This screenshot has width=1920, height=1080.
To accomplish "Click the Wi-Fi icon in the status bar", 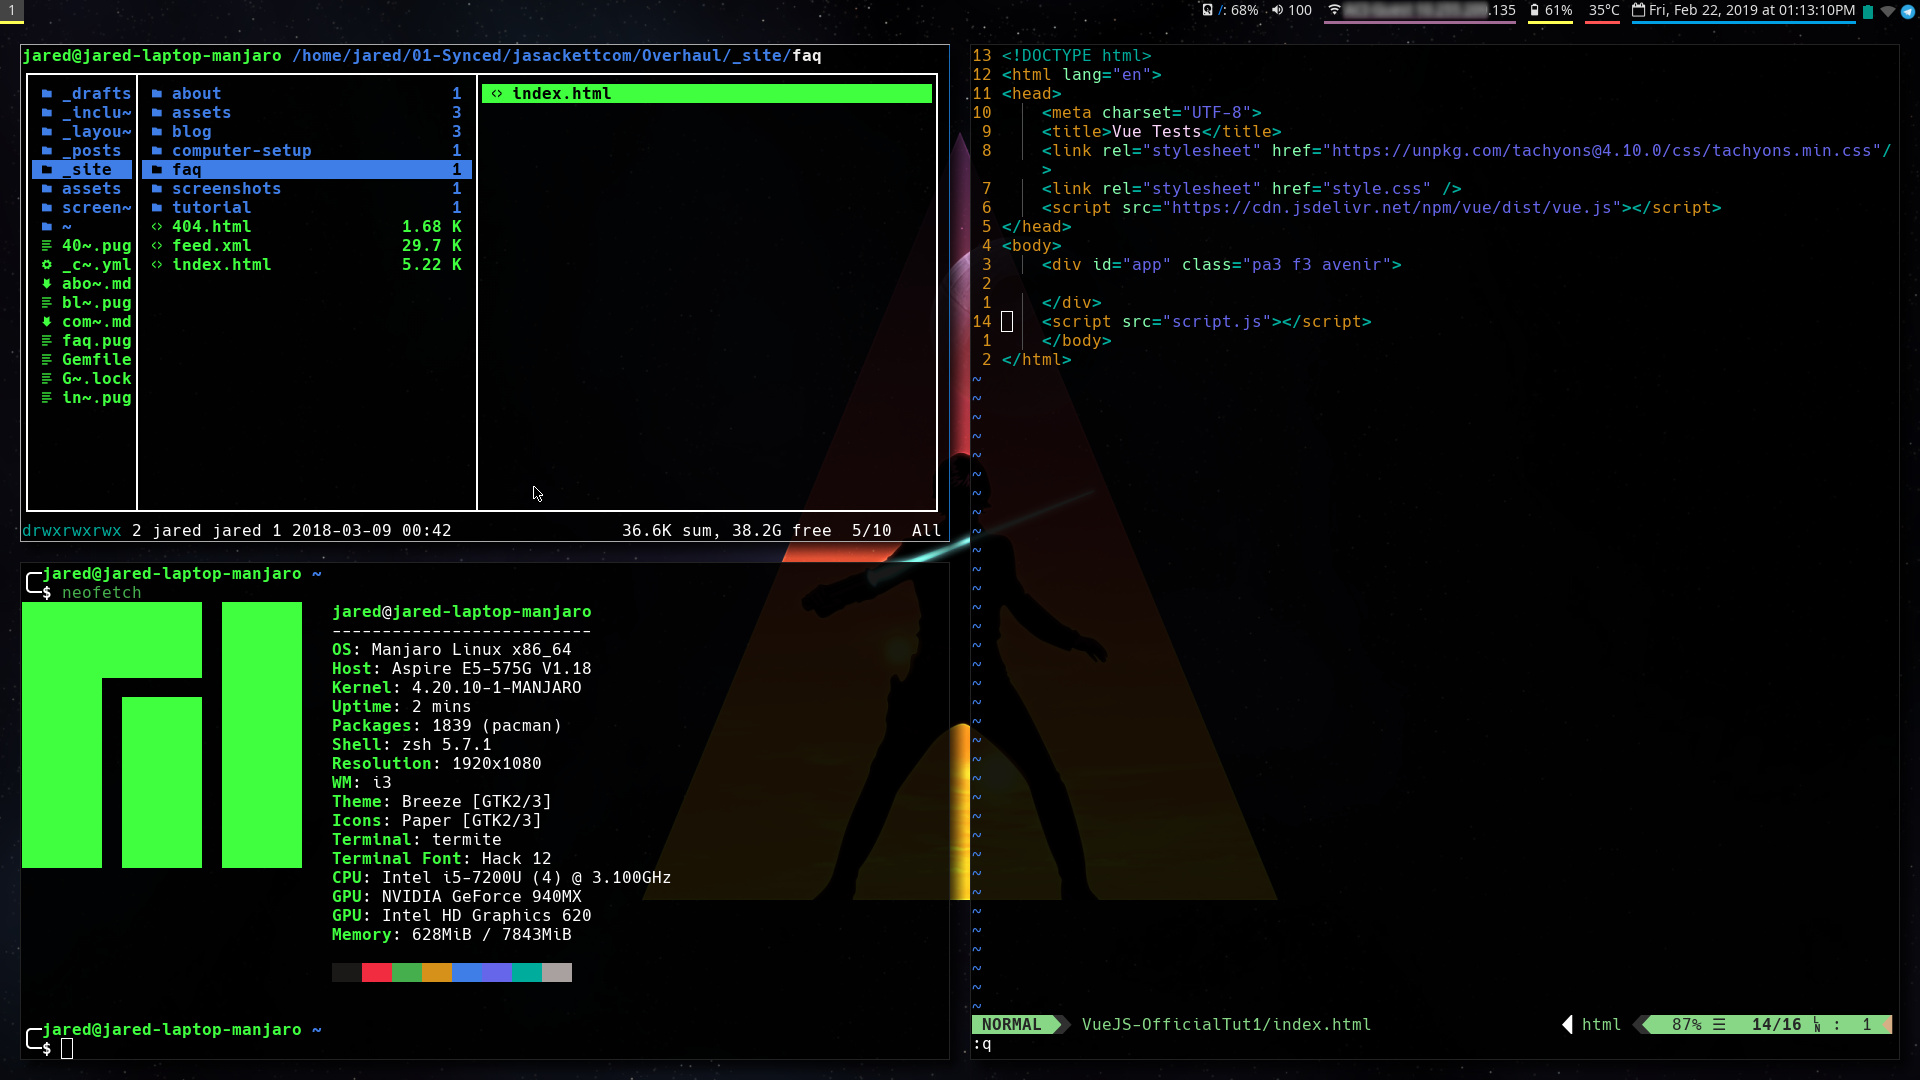I will click(1334, 10).
